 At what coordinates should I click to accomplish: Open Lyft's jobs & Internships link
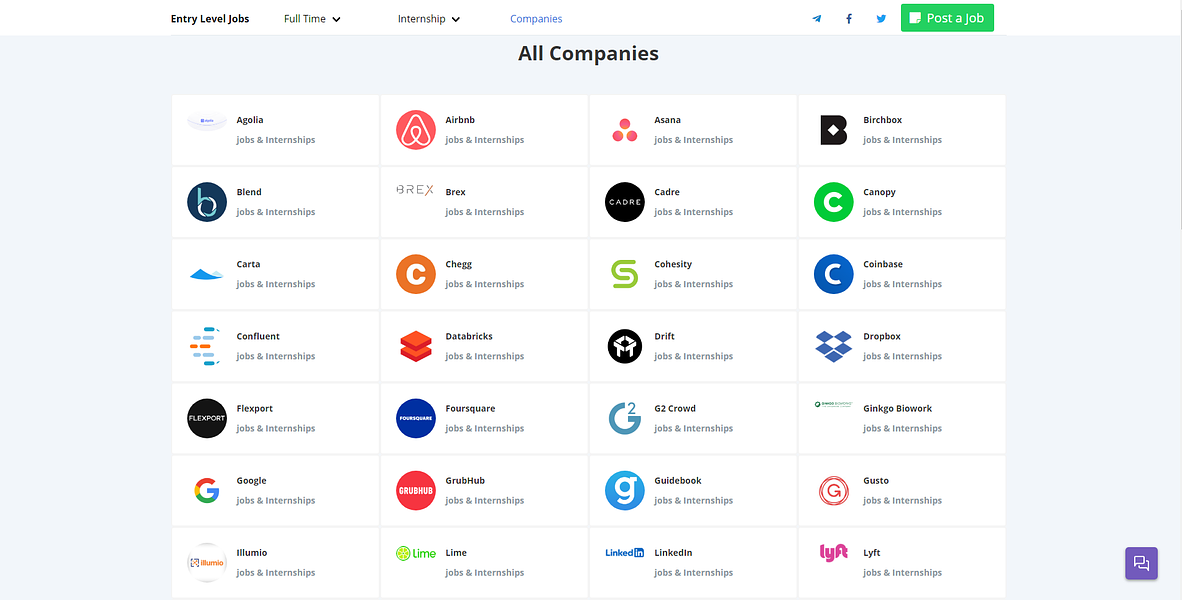(x=902, y=573)
